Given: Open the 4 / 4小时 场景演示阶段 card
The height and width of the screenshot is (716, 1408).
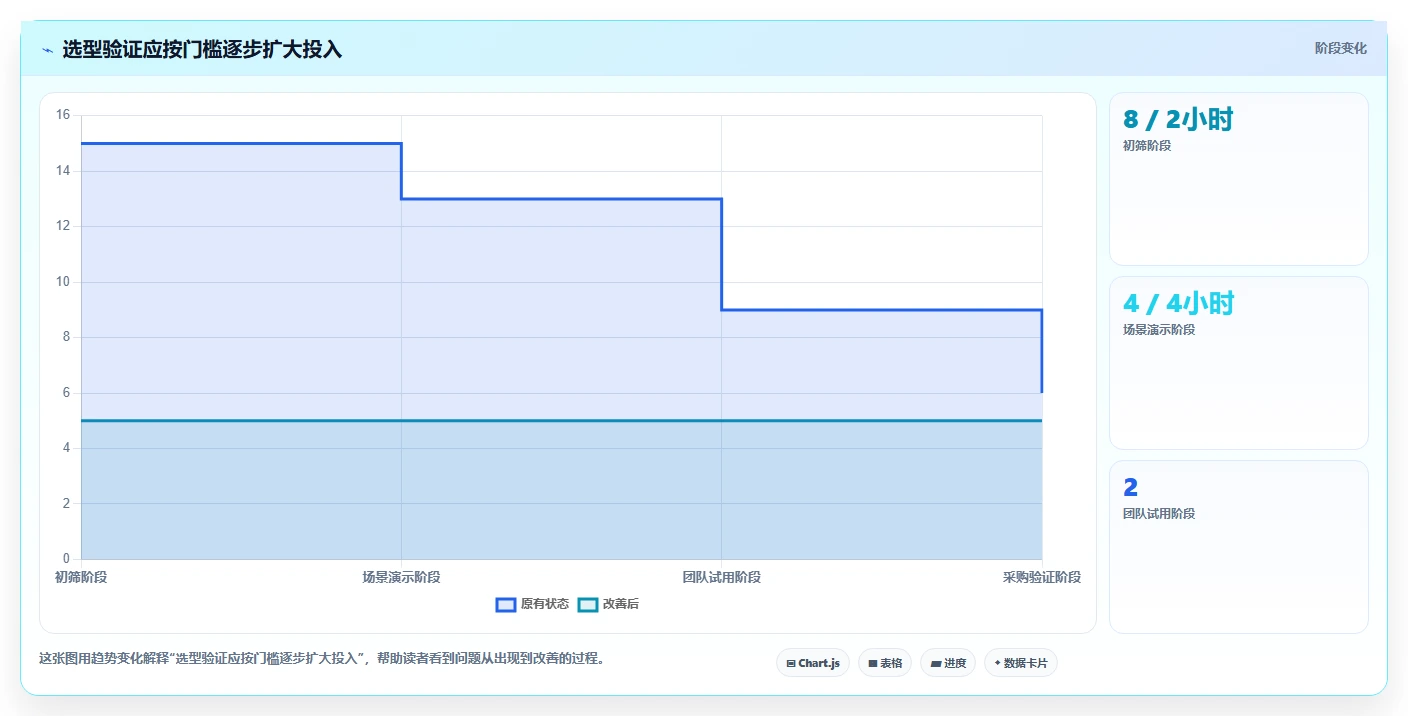Looking at the screenshot, I should (1239, 363).
